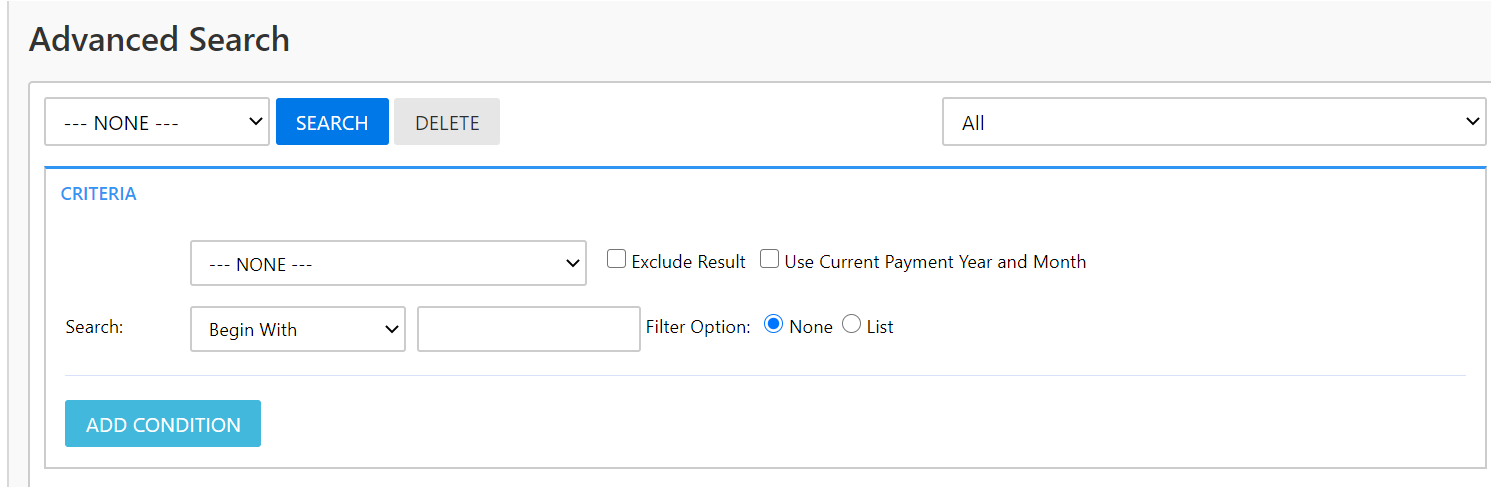The image size is (1492, 488).
Task: Click the gray DELETE button
Action: [447, 122]
